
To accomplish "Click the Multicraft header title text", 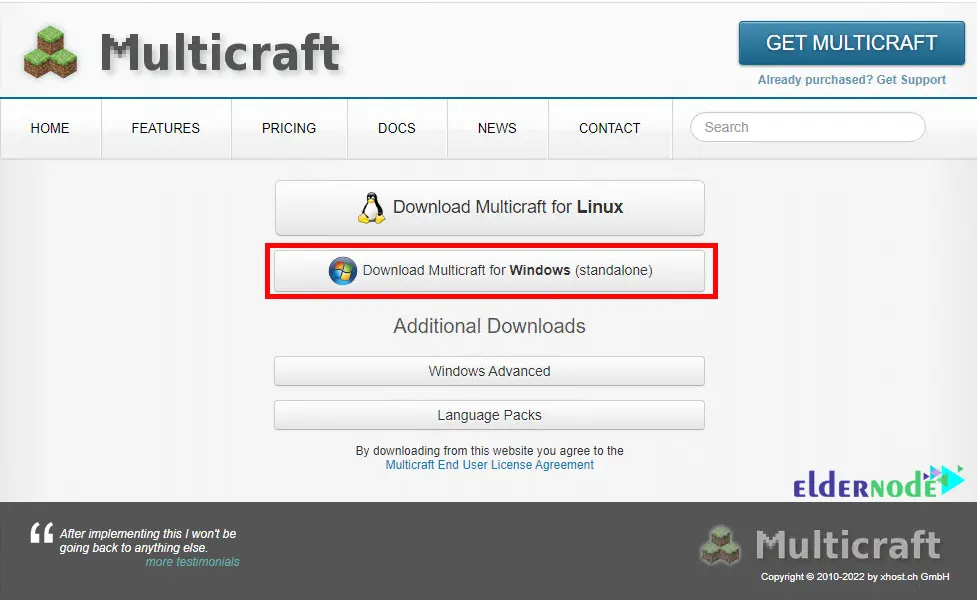I will [221, 53].
